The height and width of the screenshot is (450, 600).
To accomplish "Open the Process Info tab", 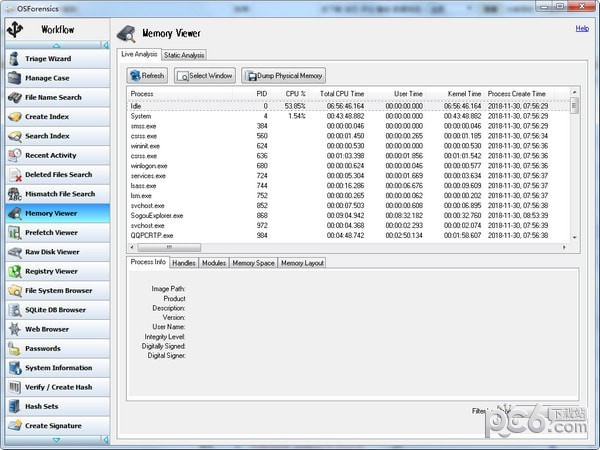I will coord(148,262).
